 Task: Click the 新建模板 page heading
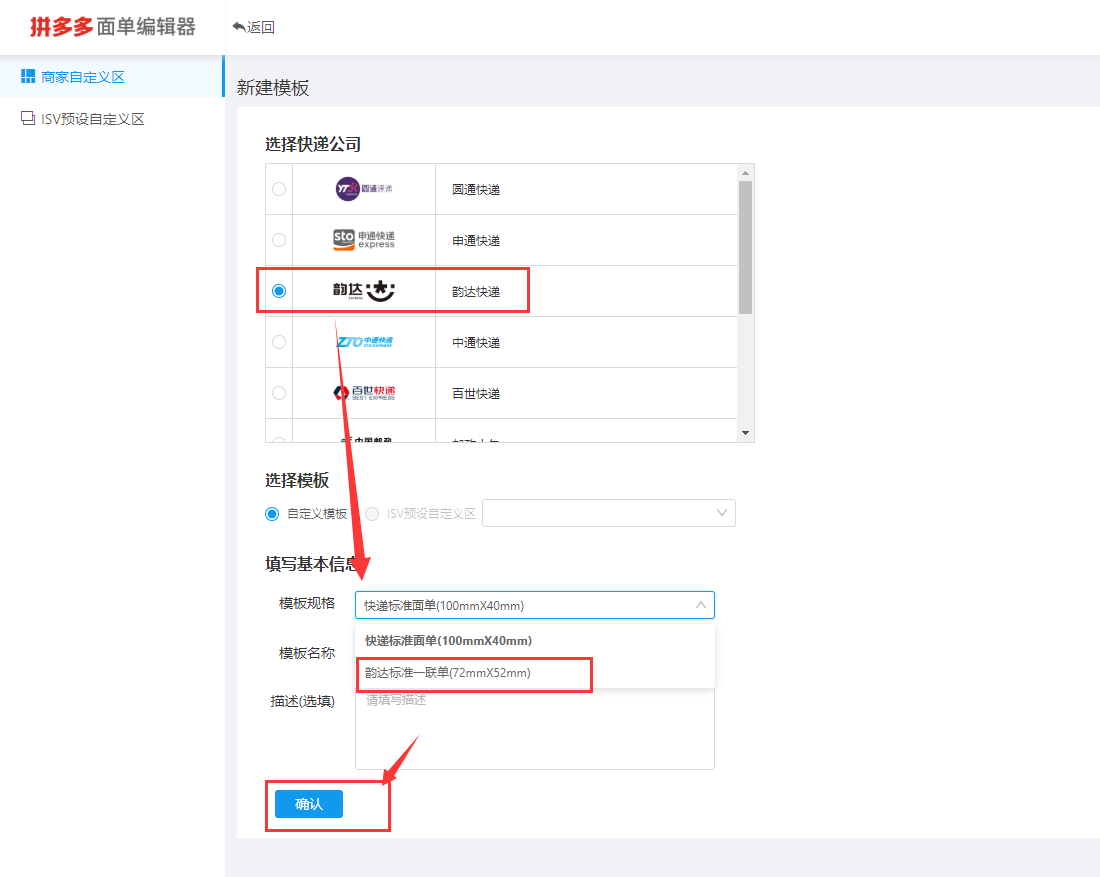[x=273, y=88]
